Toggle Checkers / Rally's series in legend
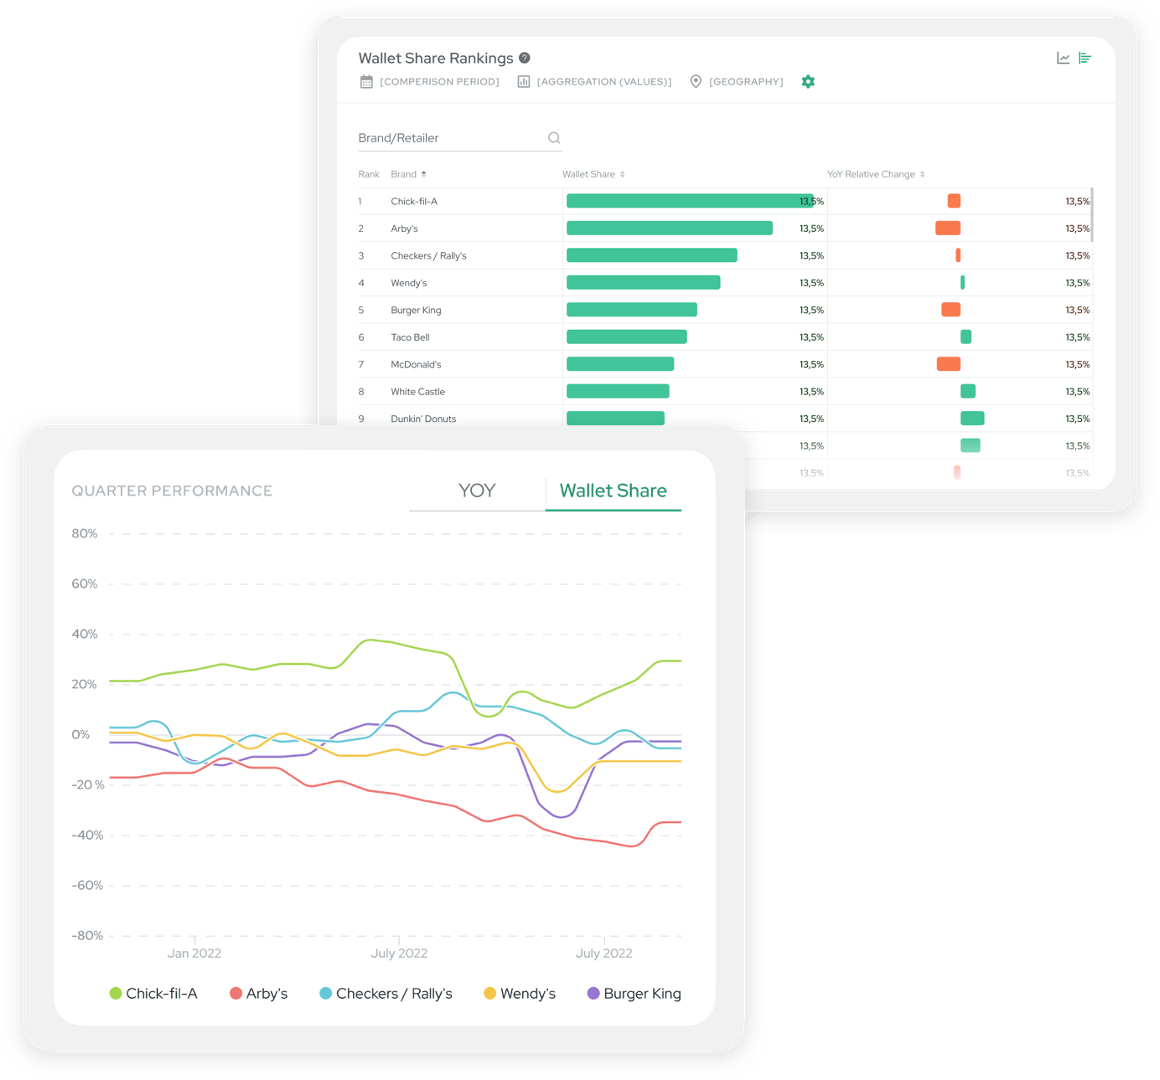 [386, 993]
